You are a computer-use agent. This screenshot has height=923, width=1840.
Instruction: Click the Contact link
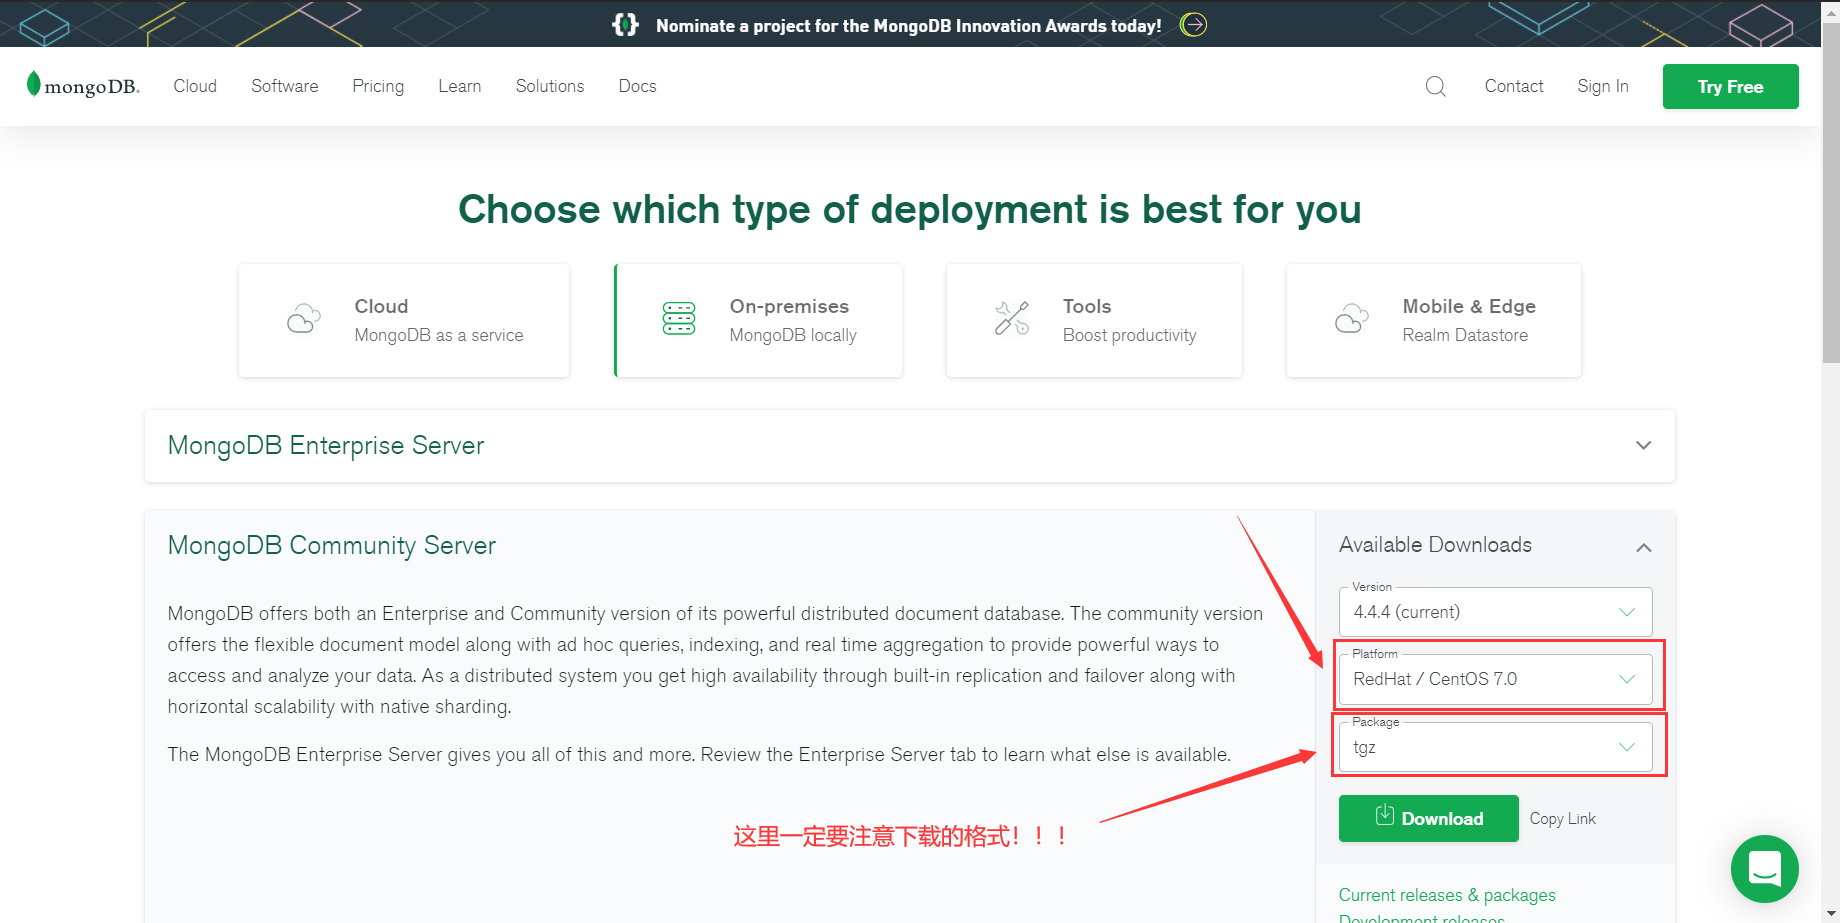coord(1514,86)
